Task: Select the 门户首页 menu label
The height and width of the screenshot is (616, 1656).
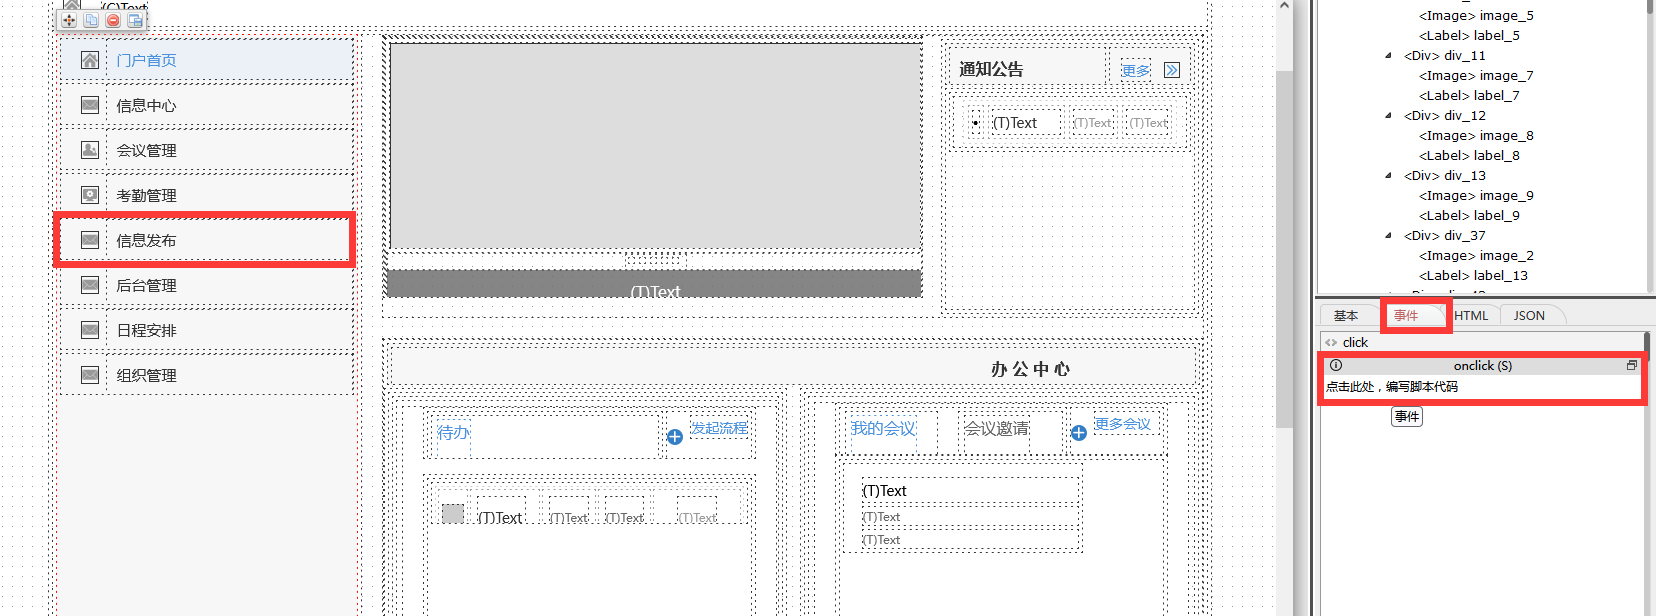Action: [146, 60]
